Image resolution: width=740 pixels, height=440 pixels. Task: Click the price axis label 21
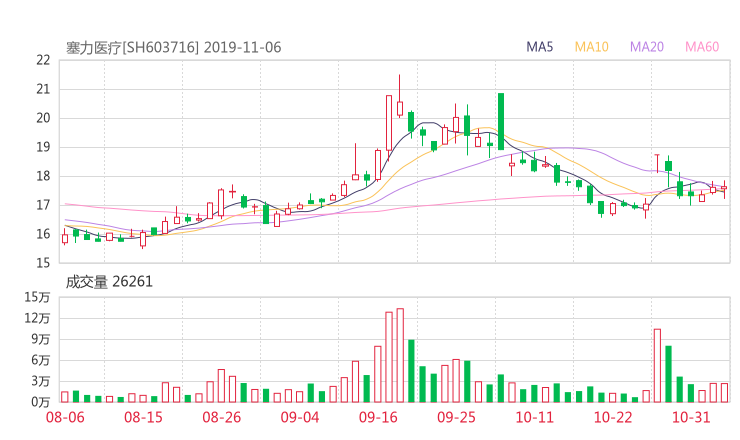43,89
